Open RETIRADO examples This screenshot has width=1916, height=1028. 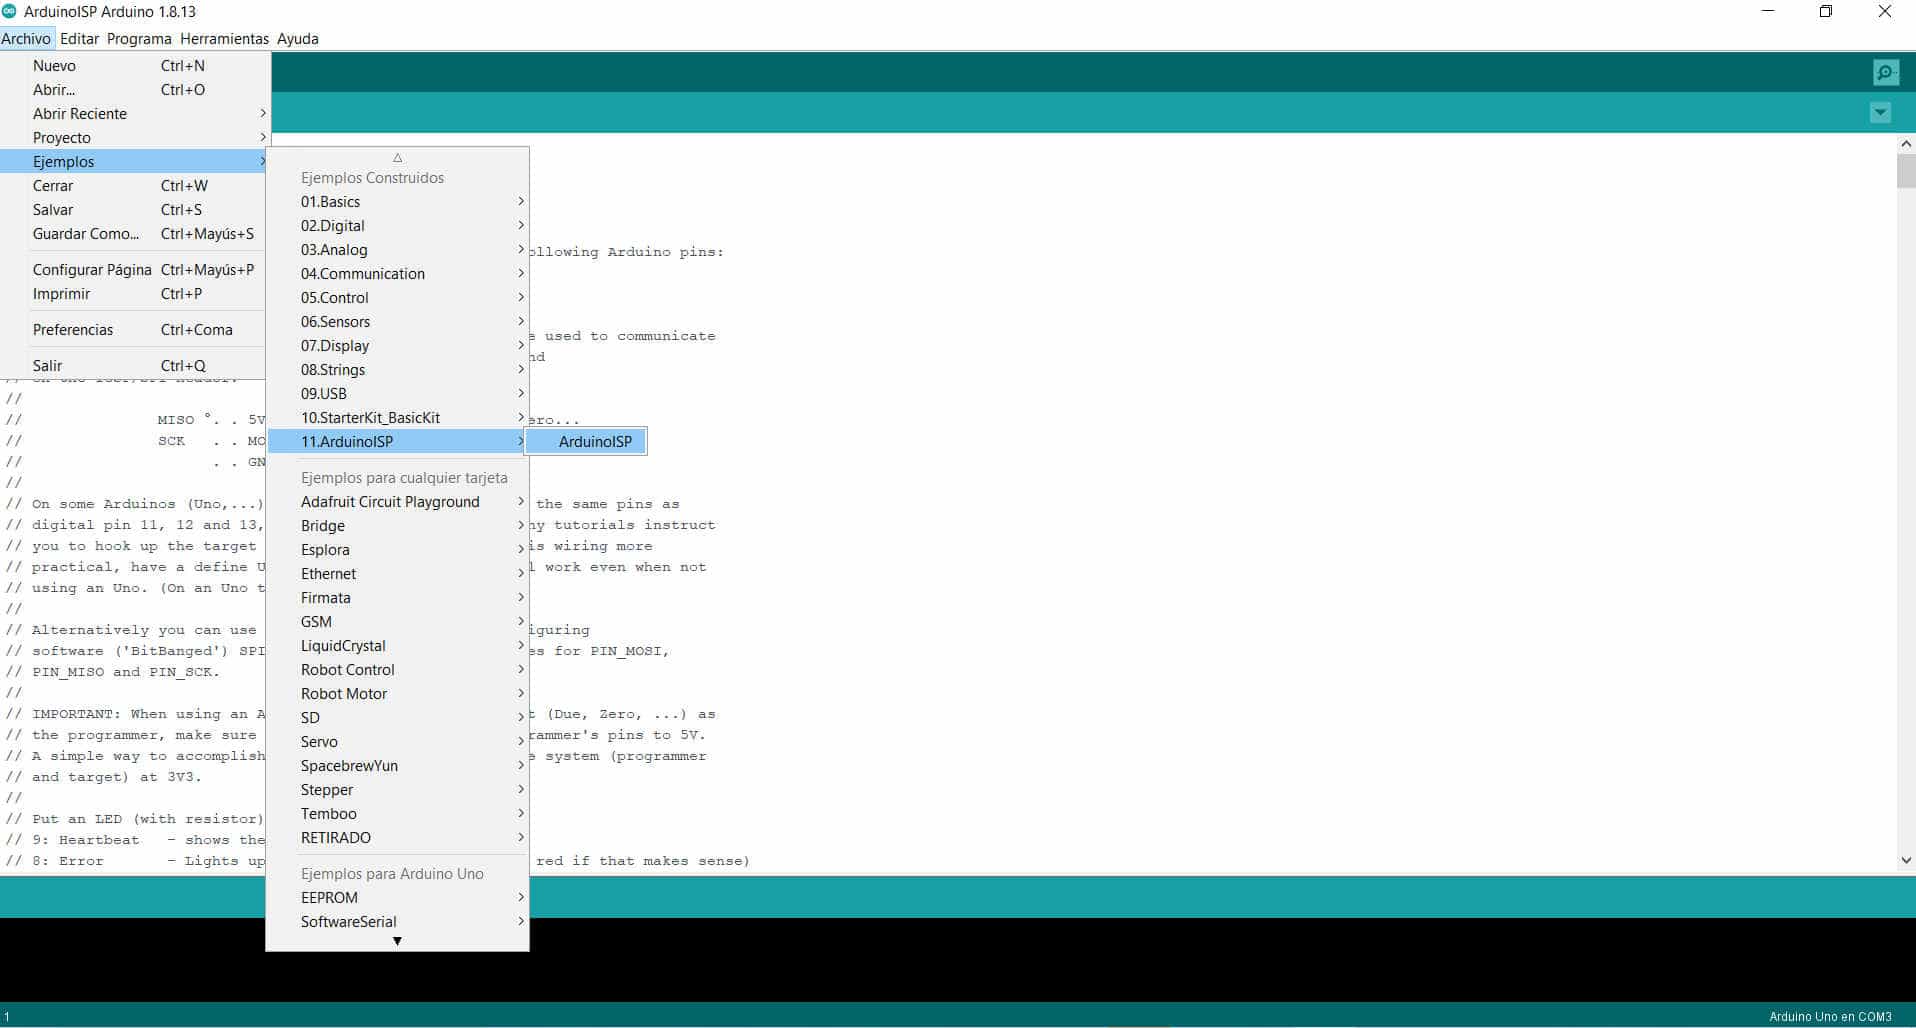click(397, 838)
